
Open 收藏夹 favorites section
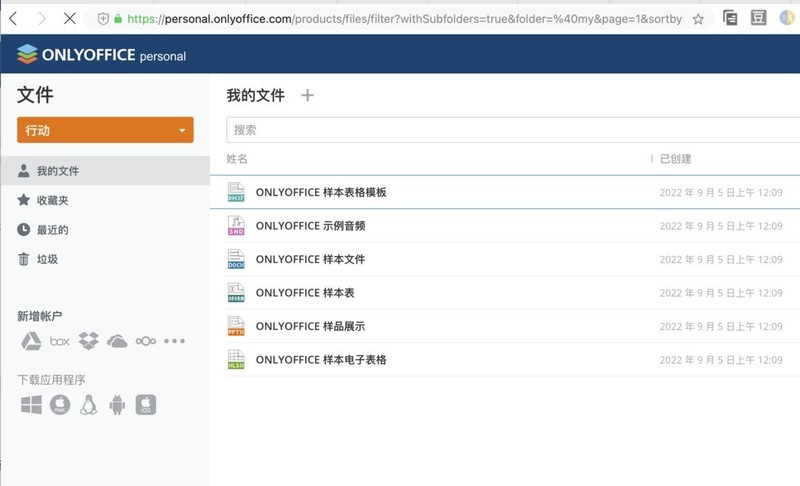point(52,200)
